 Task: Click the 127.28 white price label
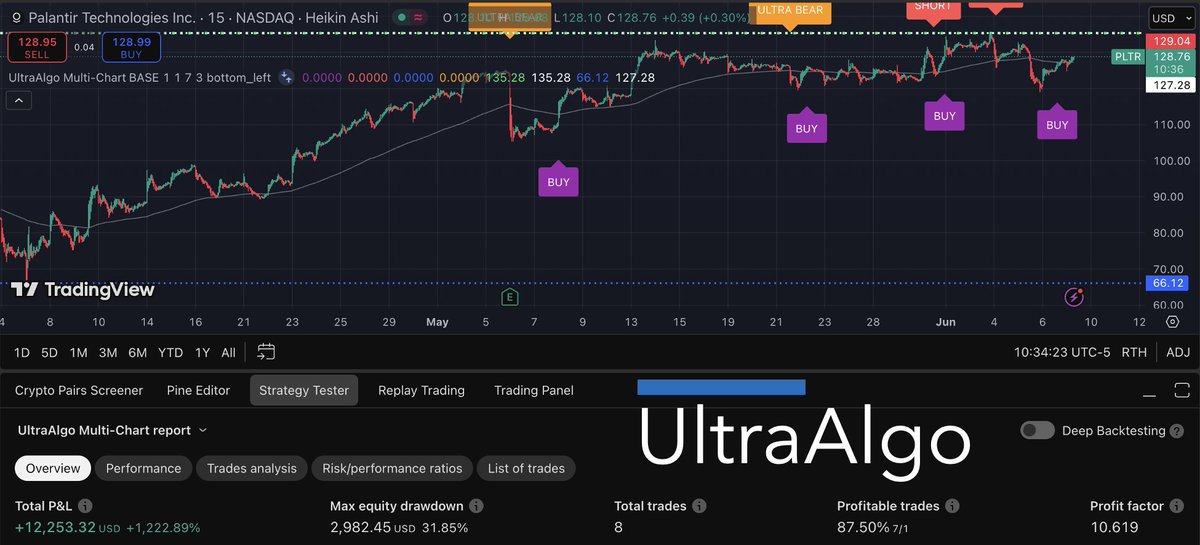tap(1170, 85)
